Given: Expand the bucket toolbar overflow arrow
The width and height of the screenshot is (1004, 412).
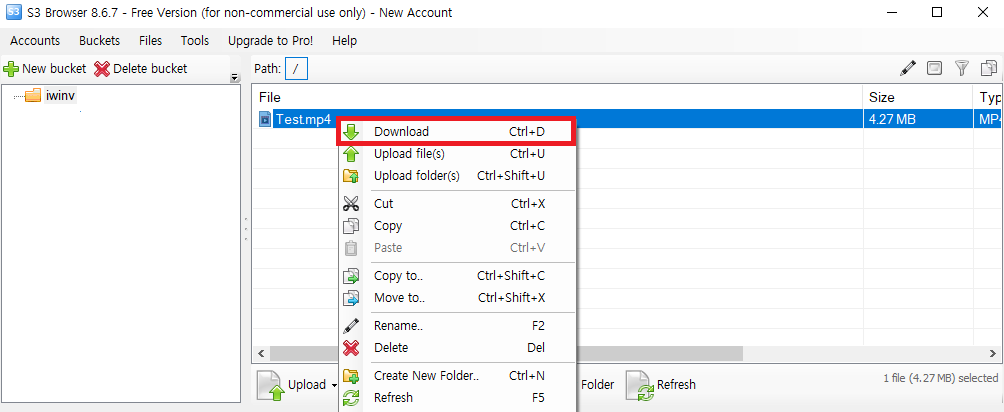Looking at the screenshot, I should 234,78.
